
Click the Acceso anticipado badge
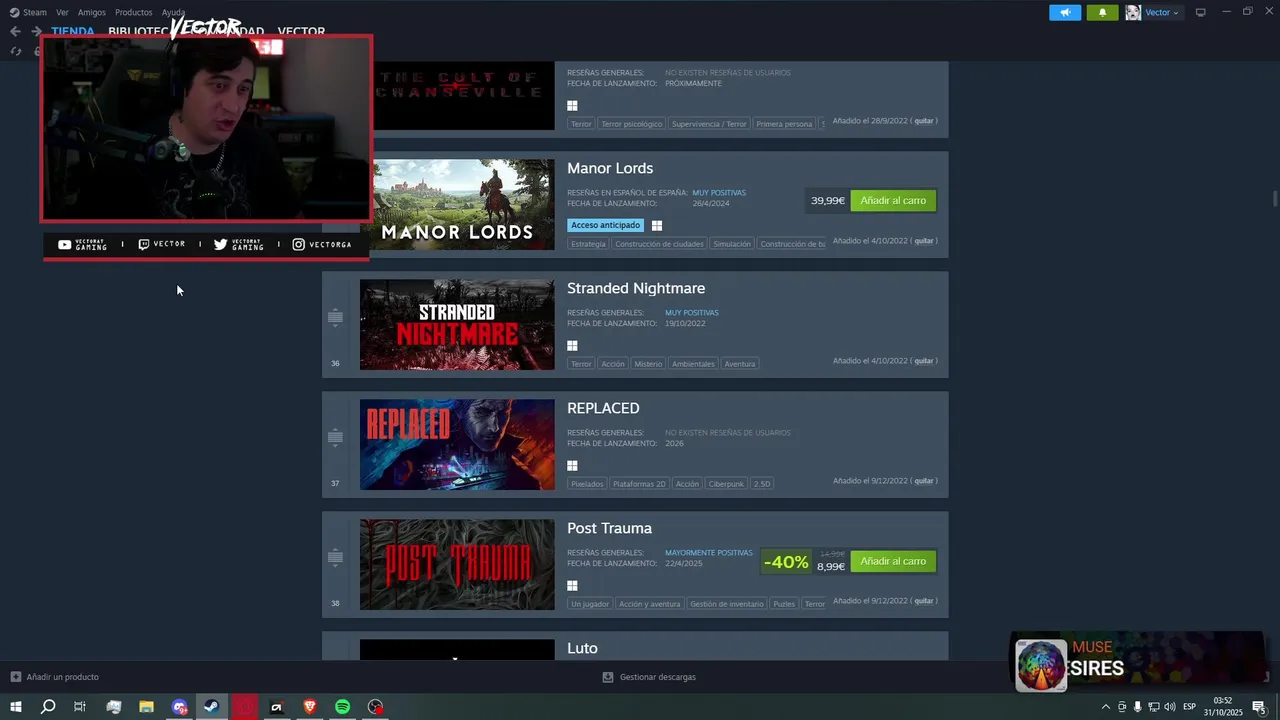(x=606, y=226)
